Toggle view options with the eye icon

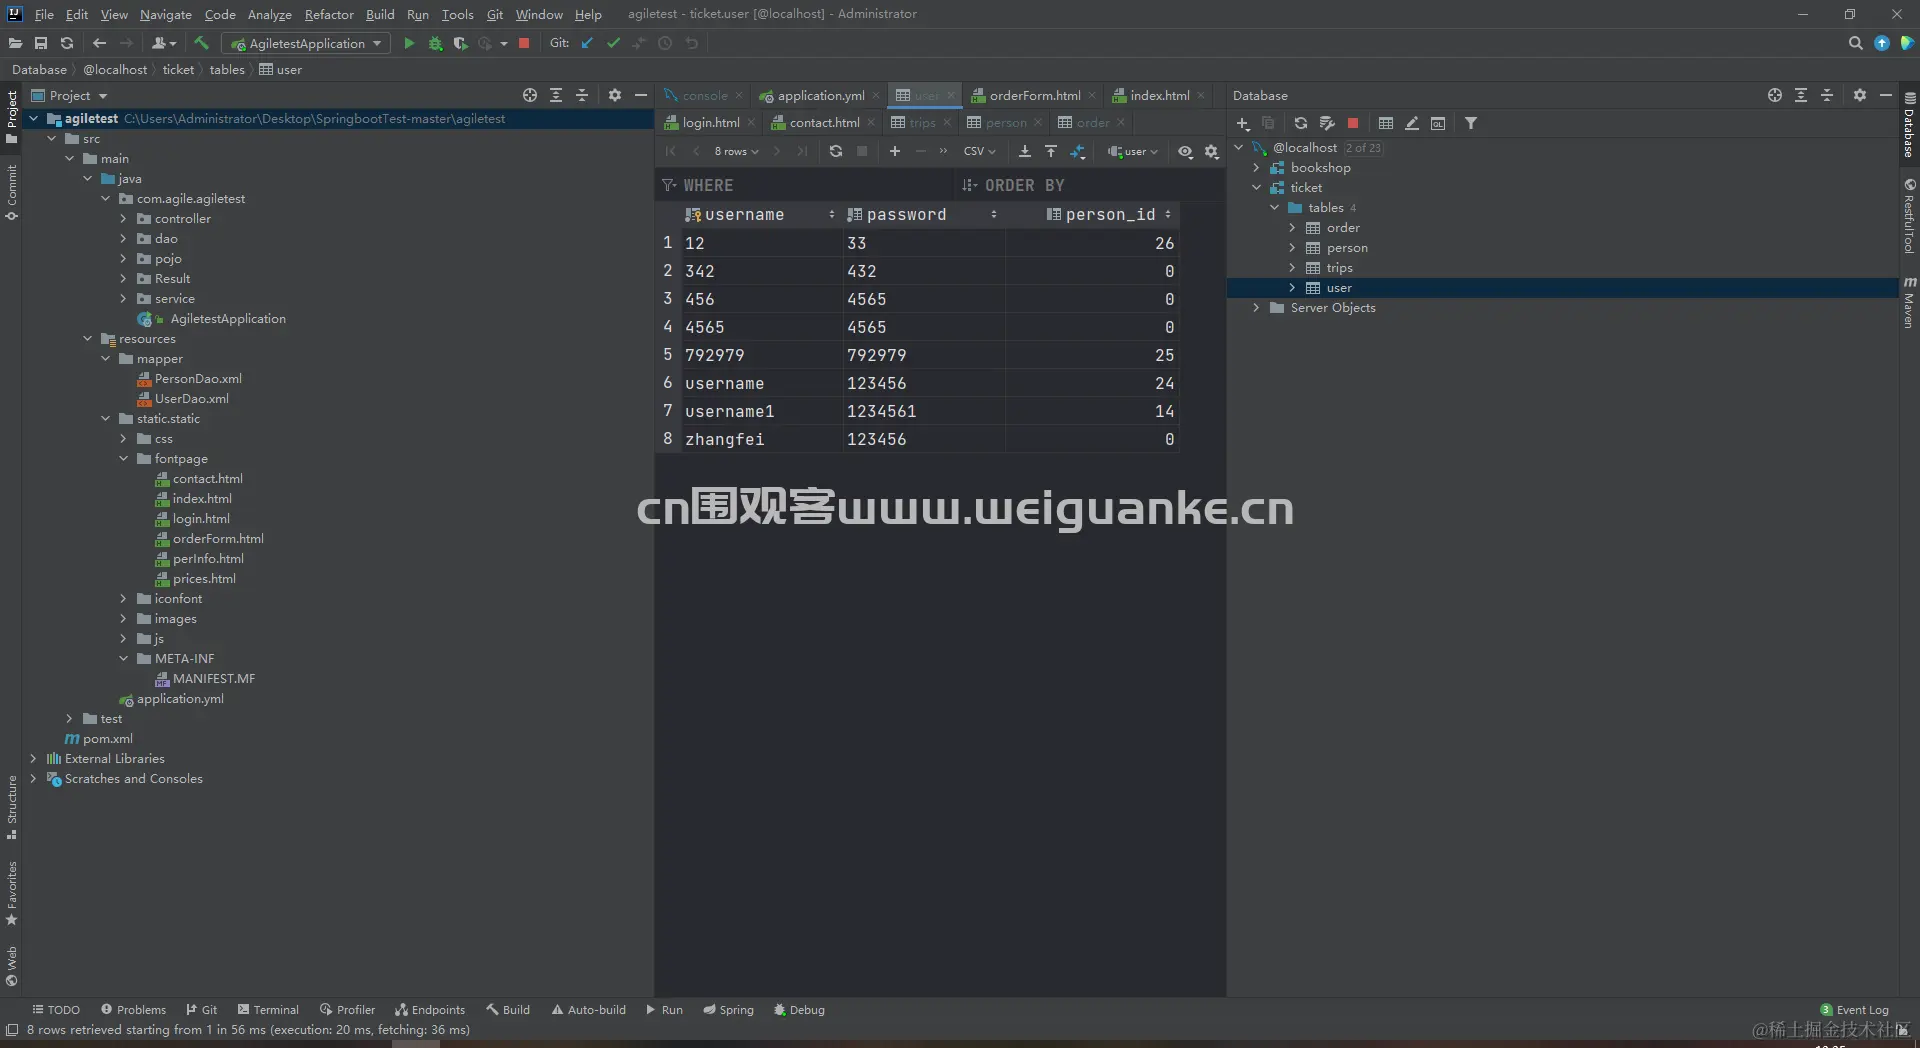coord(1185,151)
